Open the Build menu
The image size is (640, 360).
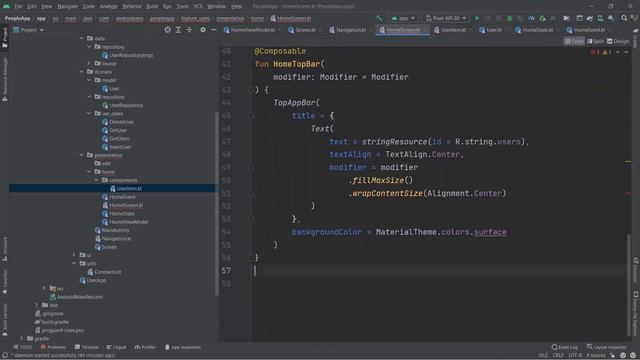pos(152,6)
